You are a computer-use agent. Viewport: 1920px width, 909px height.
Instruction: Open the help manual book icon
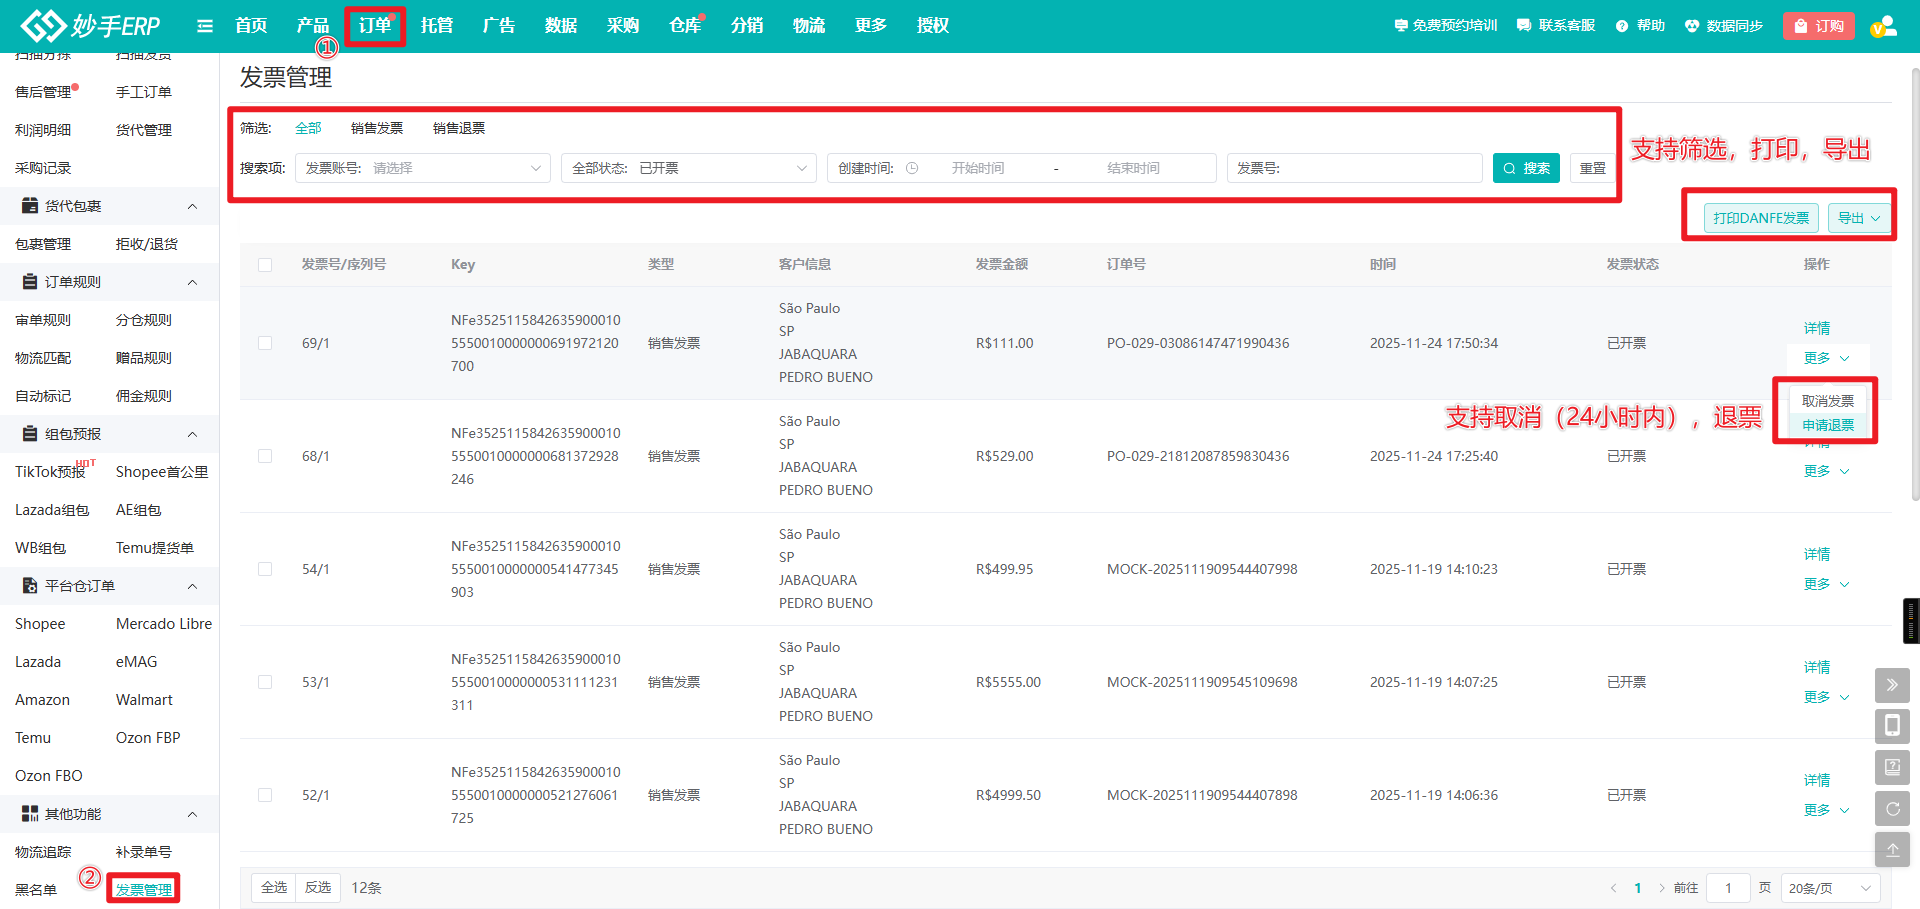pos(1892,767)
